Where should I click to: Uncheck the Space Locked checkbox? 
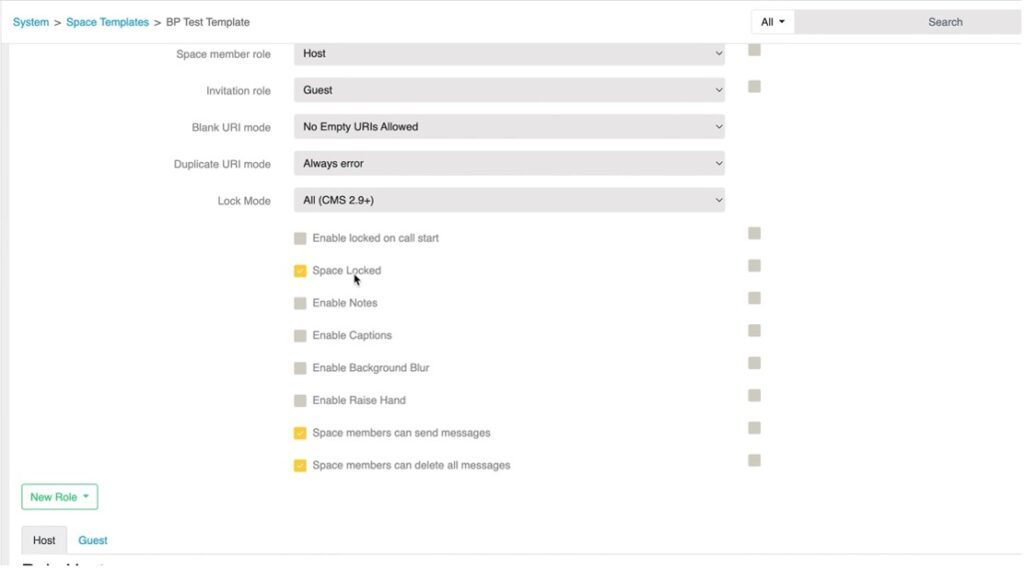click(x=300, y=271)
